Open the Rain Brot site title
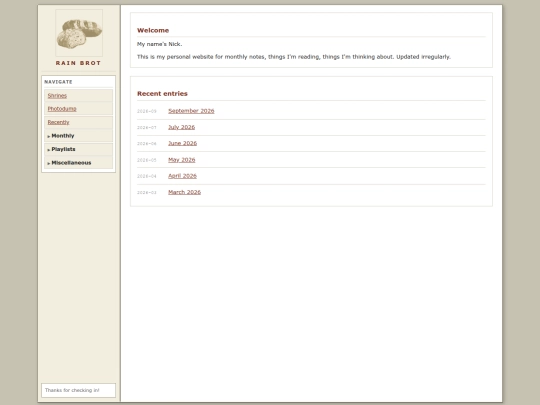540x405 pixels. tap(79, 63)
